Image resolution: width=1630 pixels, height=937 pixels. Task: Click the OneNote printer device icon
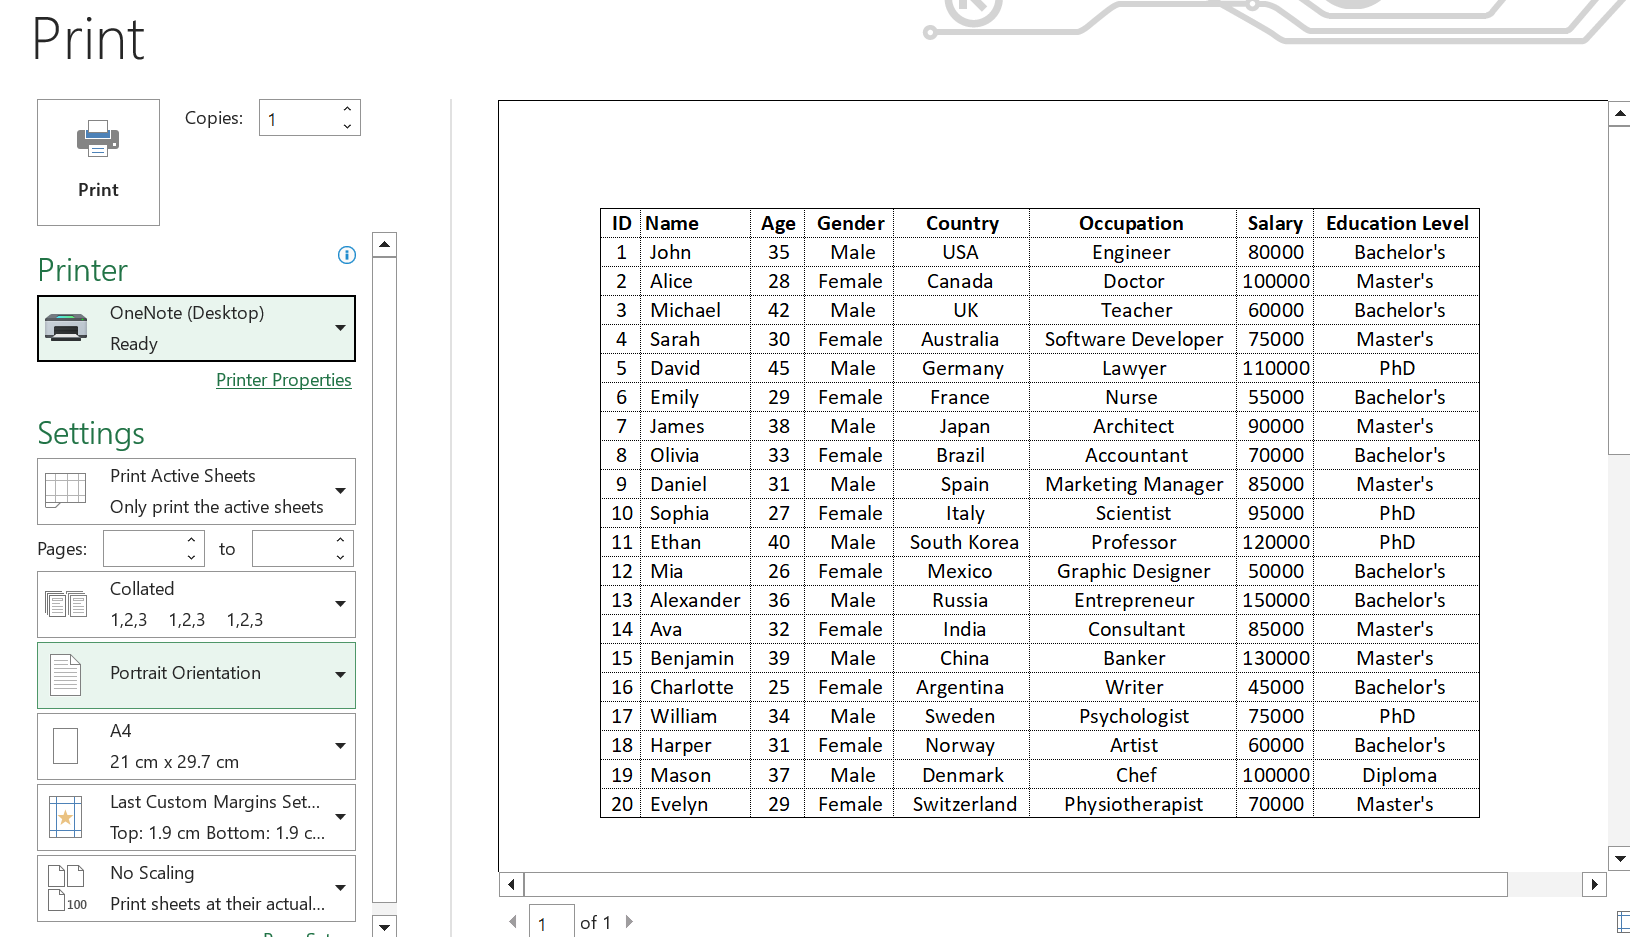tap(67, 328)
